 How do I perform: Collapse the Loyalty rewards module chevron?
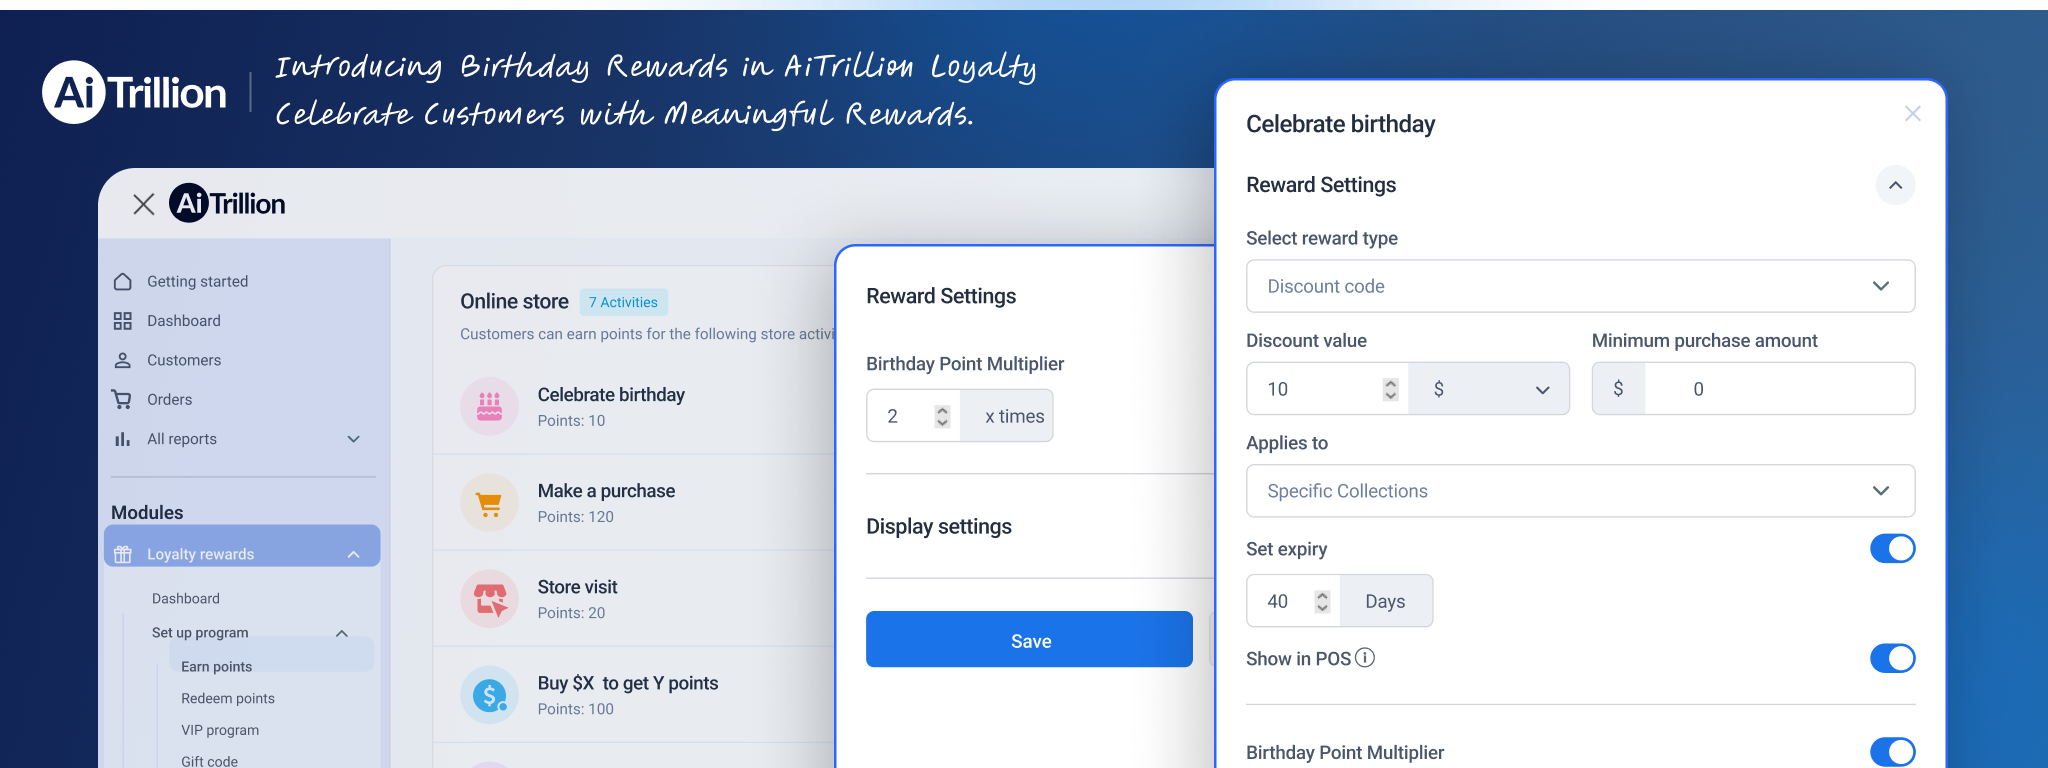pos(353,554)
